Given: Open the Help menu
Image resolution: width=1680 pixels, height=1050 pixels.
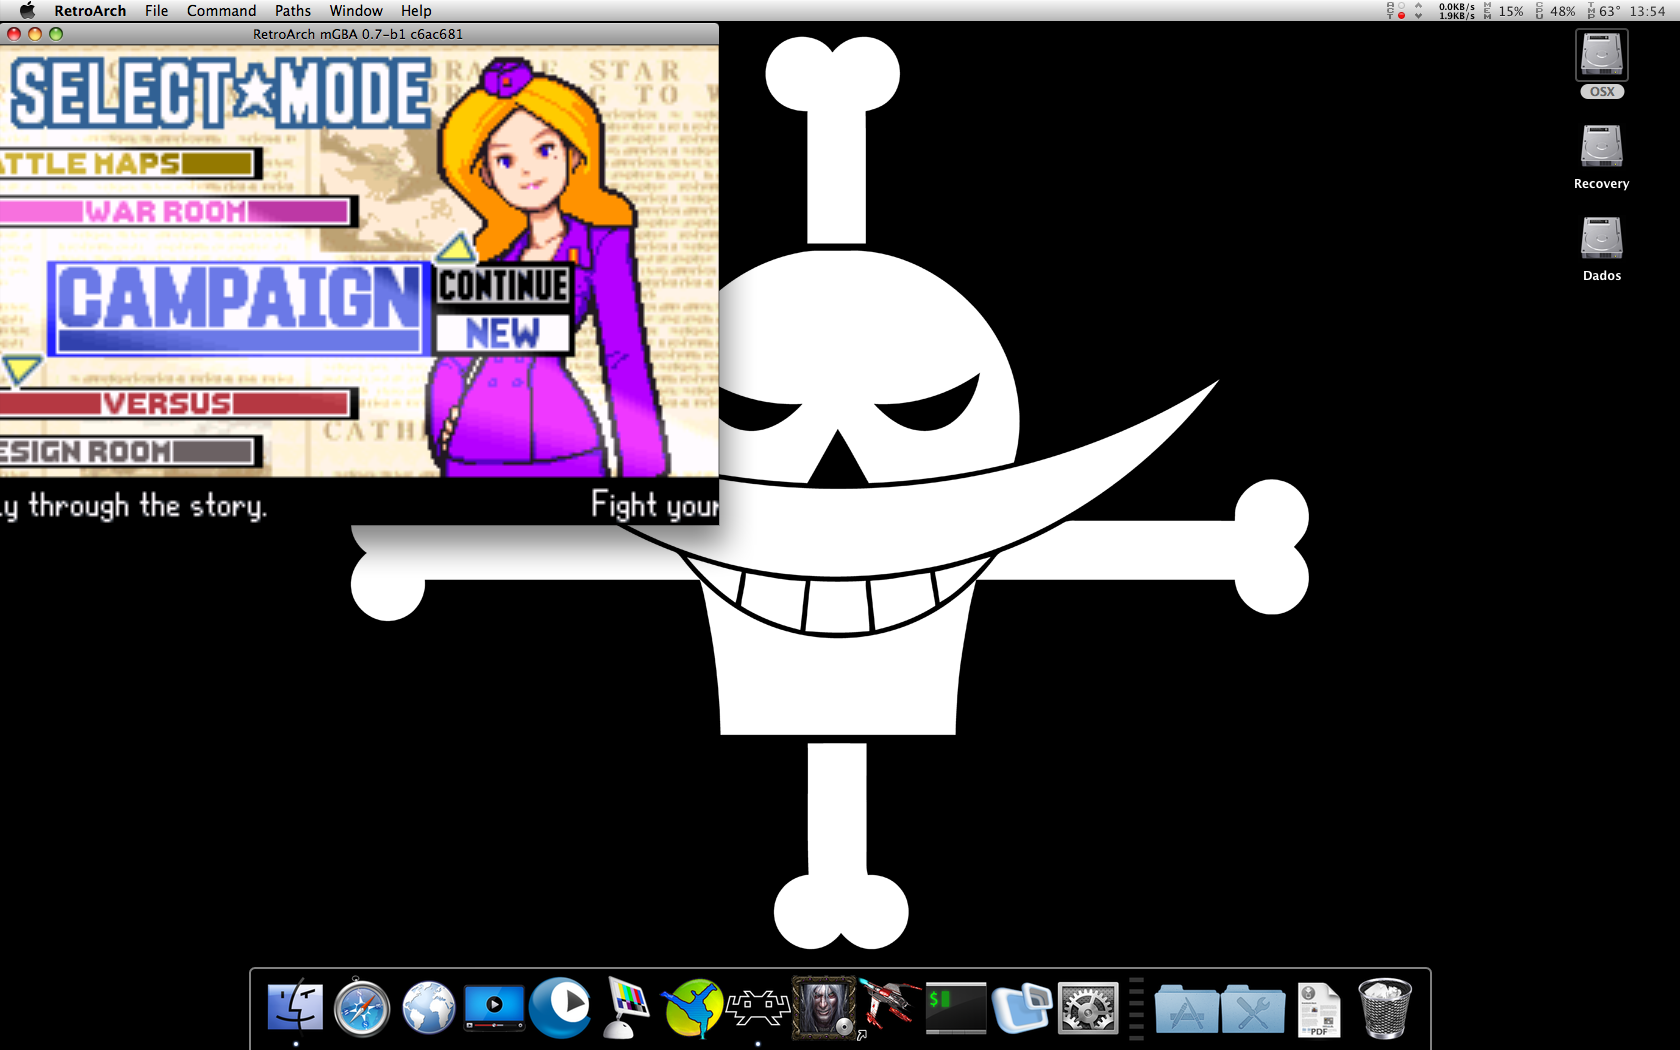Looking at the screenshot, I should click(416, 11).
